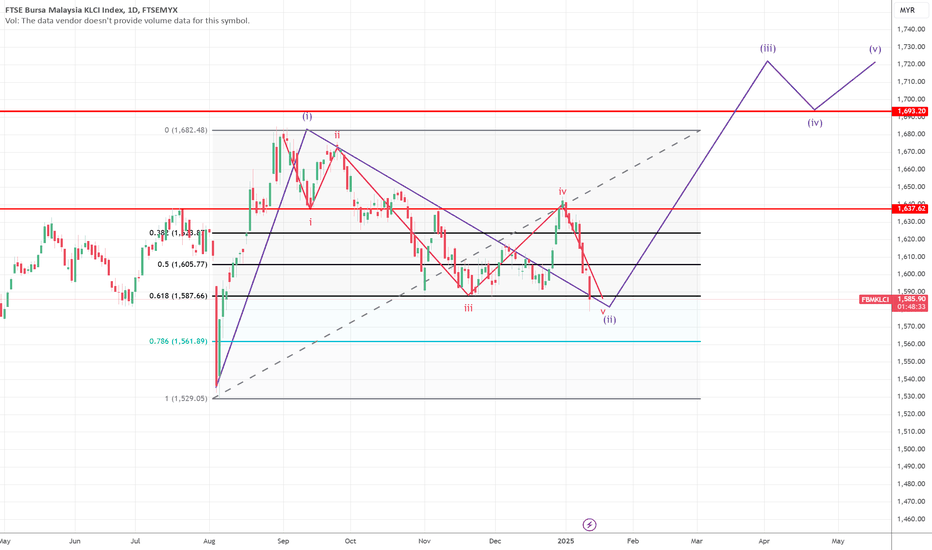Click the Aug label on time axis
This screenshot has height=550, width=932.
click(209, 541)
